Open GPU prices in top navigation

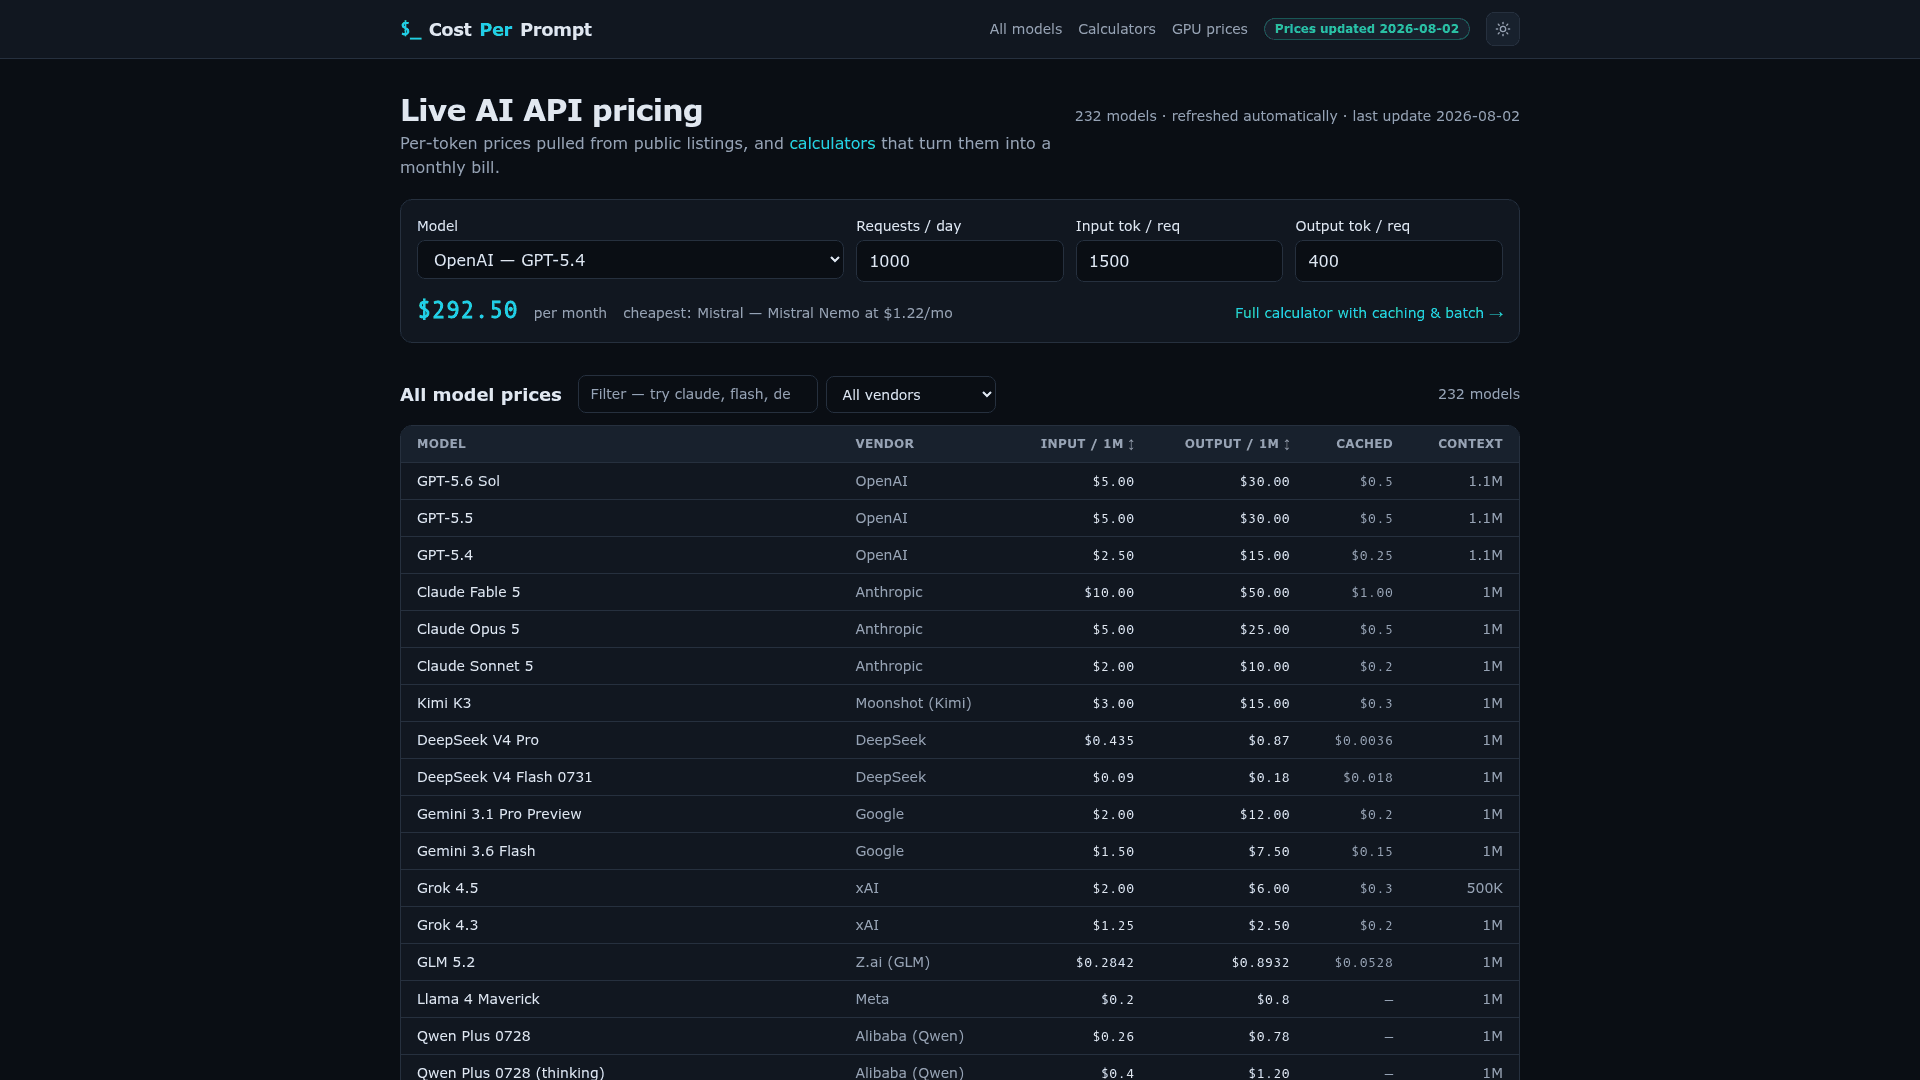point(1210,29)
